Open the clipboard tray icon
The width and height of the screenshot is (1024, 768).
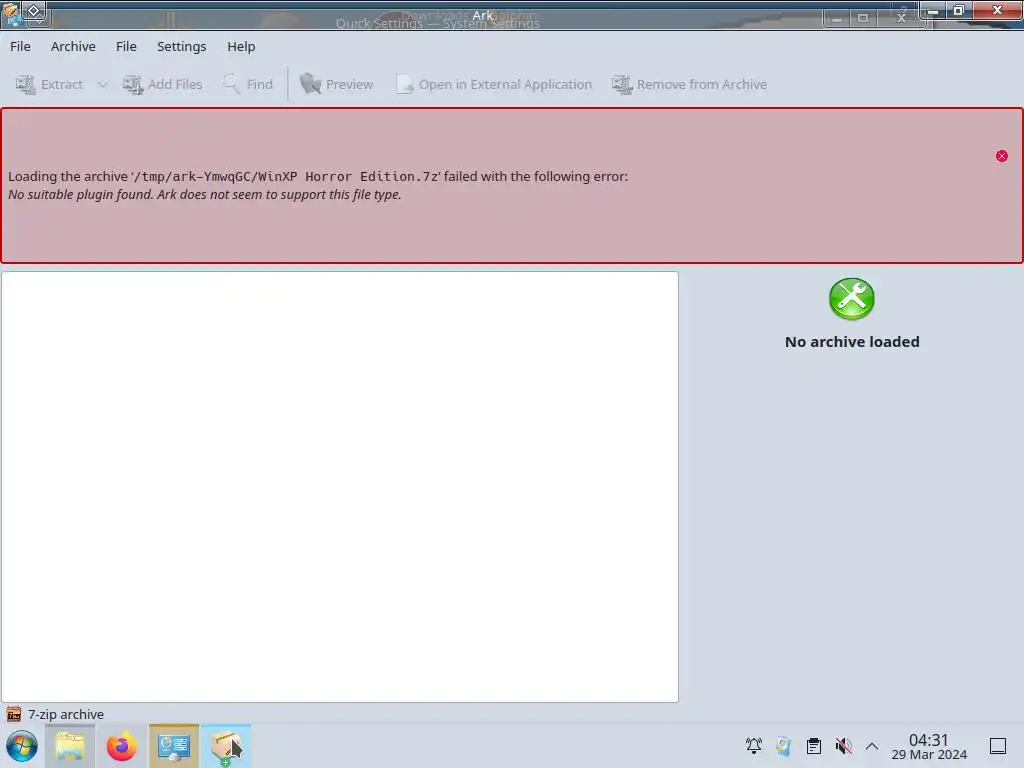click(x=814, y=746)
